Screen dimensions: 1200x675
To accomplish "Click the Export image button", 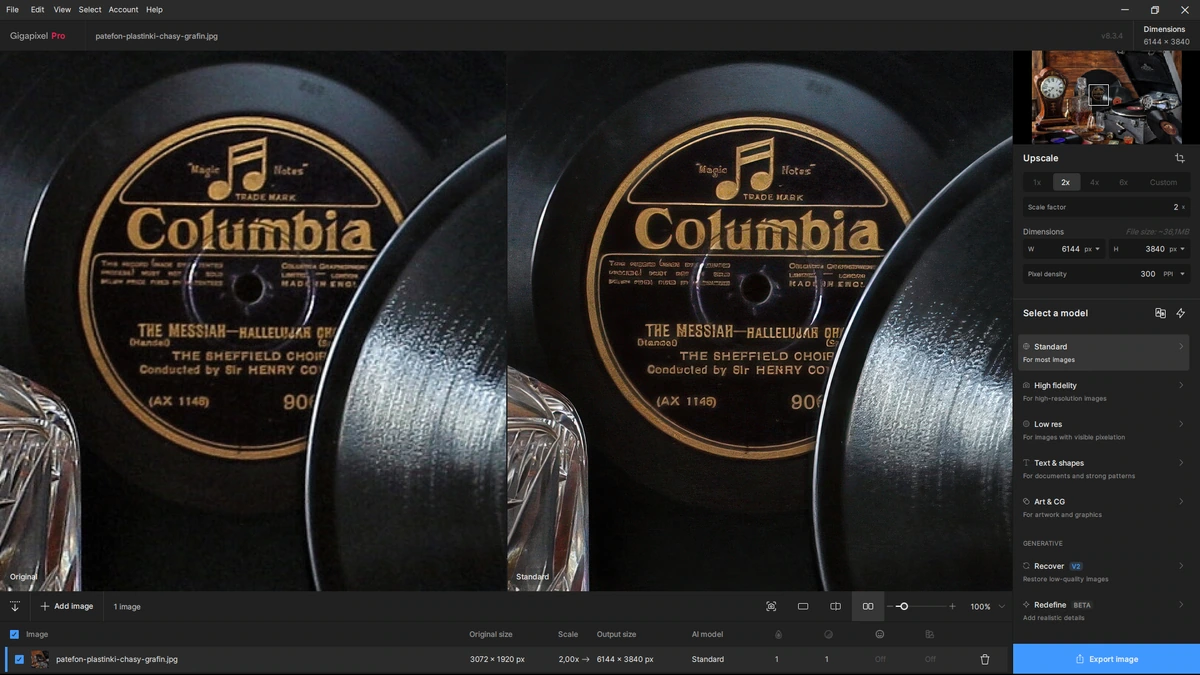I will (1106, 659).
